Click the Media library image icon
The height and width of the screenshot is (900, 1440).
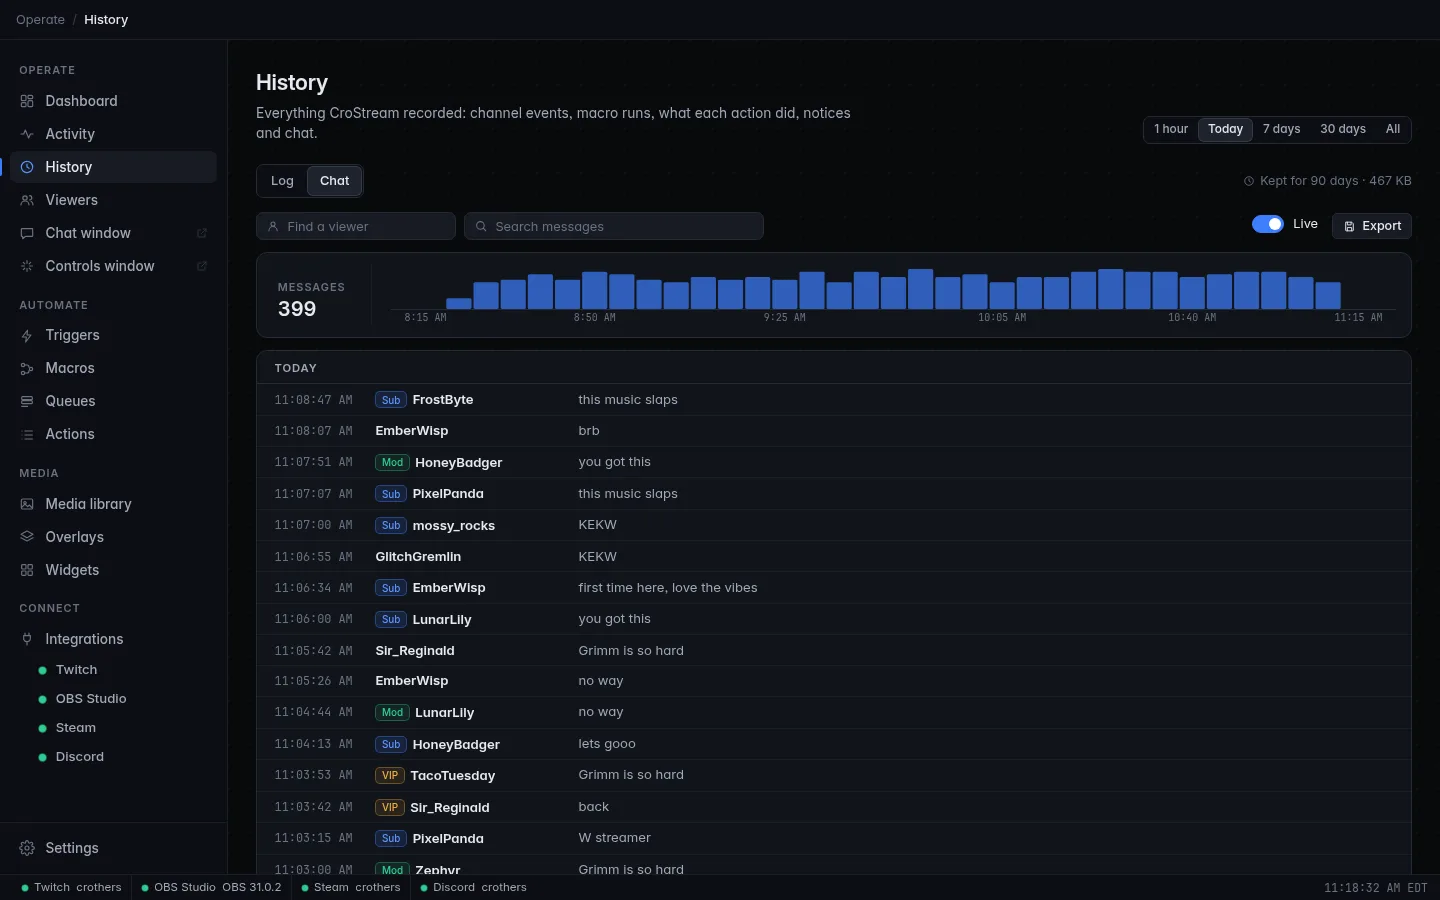point(27,504)
